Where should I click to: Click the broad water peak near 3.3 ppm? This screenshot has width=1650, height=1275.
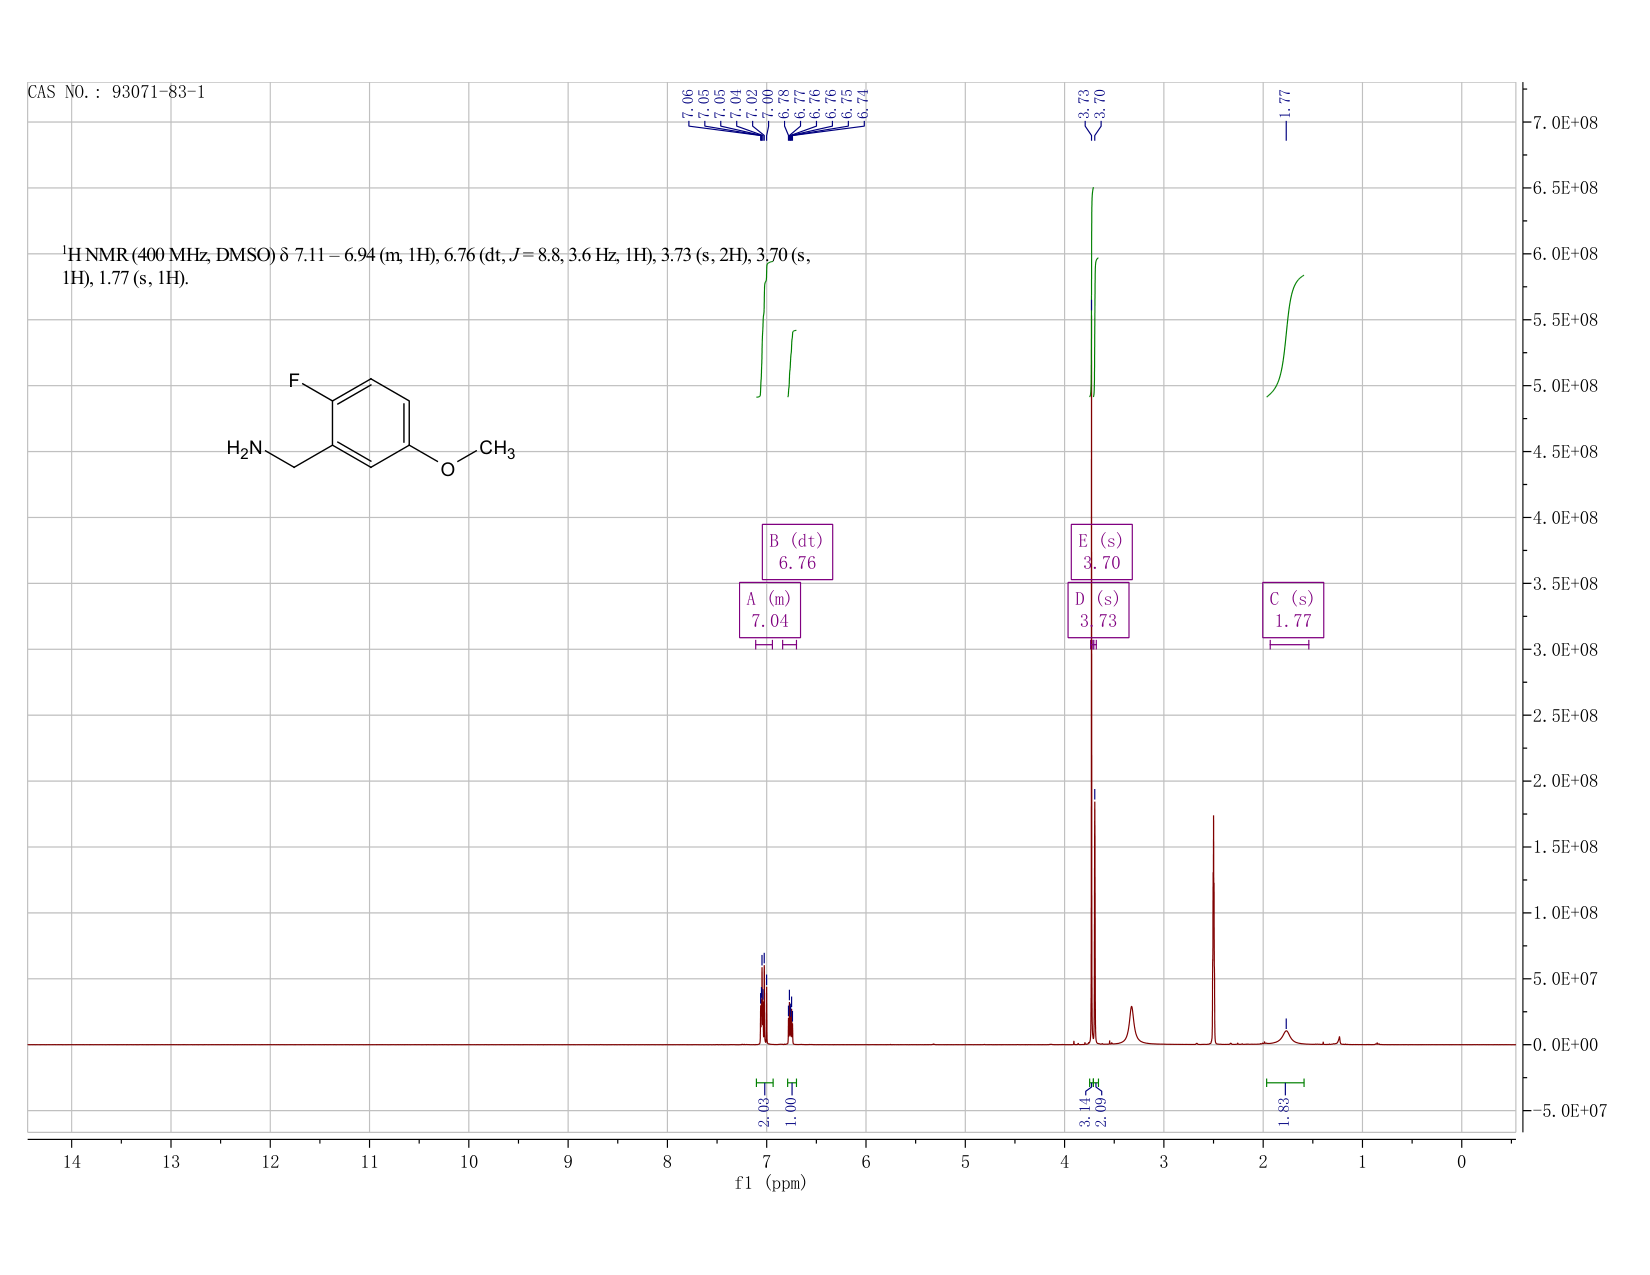click(1131, 1026)
